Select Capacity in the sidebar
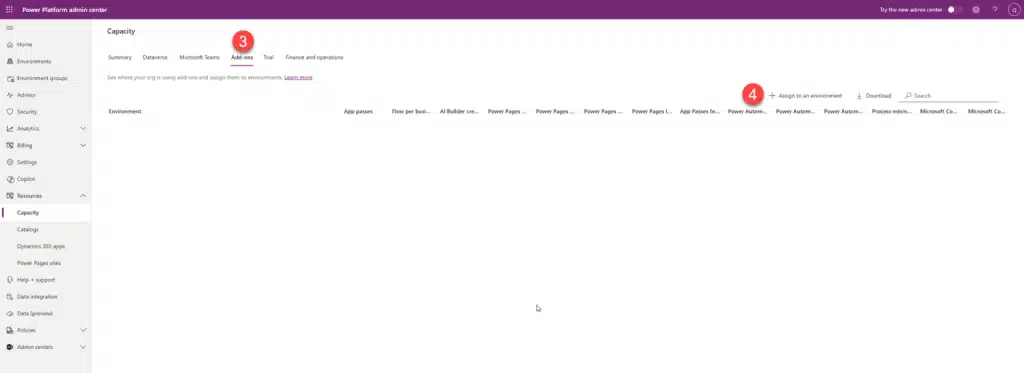Viewport: 1024px width, 373px height. (46, 212)
